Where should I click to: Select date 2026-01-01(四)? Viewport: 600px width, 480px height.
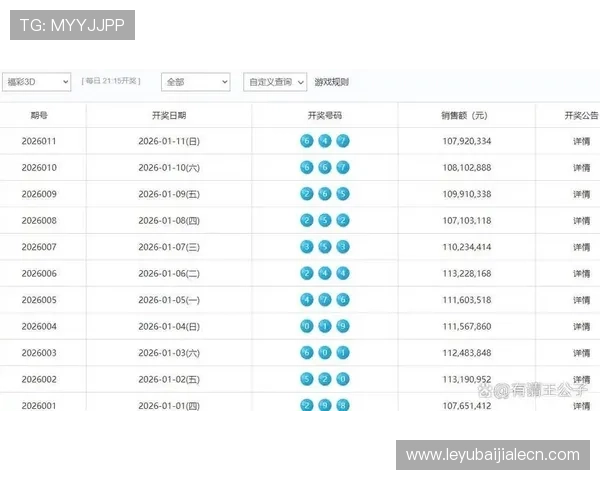[x=169, y=406]
